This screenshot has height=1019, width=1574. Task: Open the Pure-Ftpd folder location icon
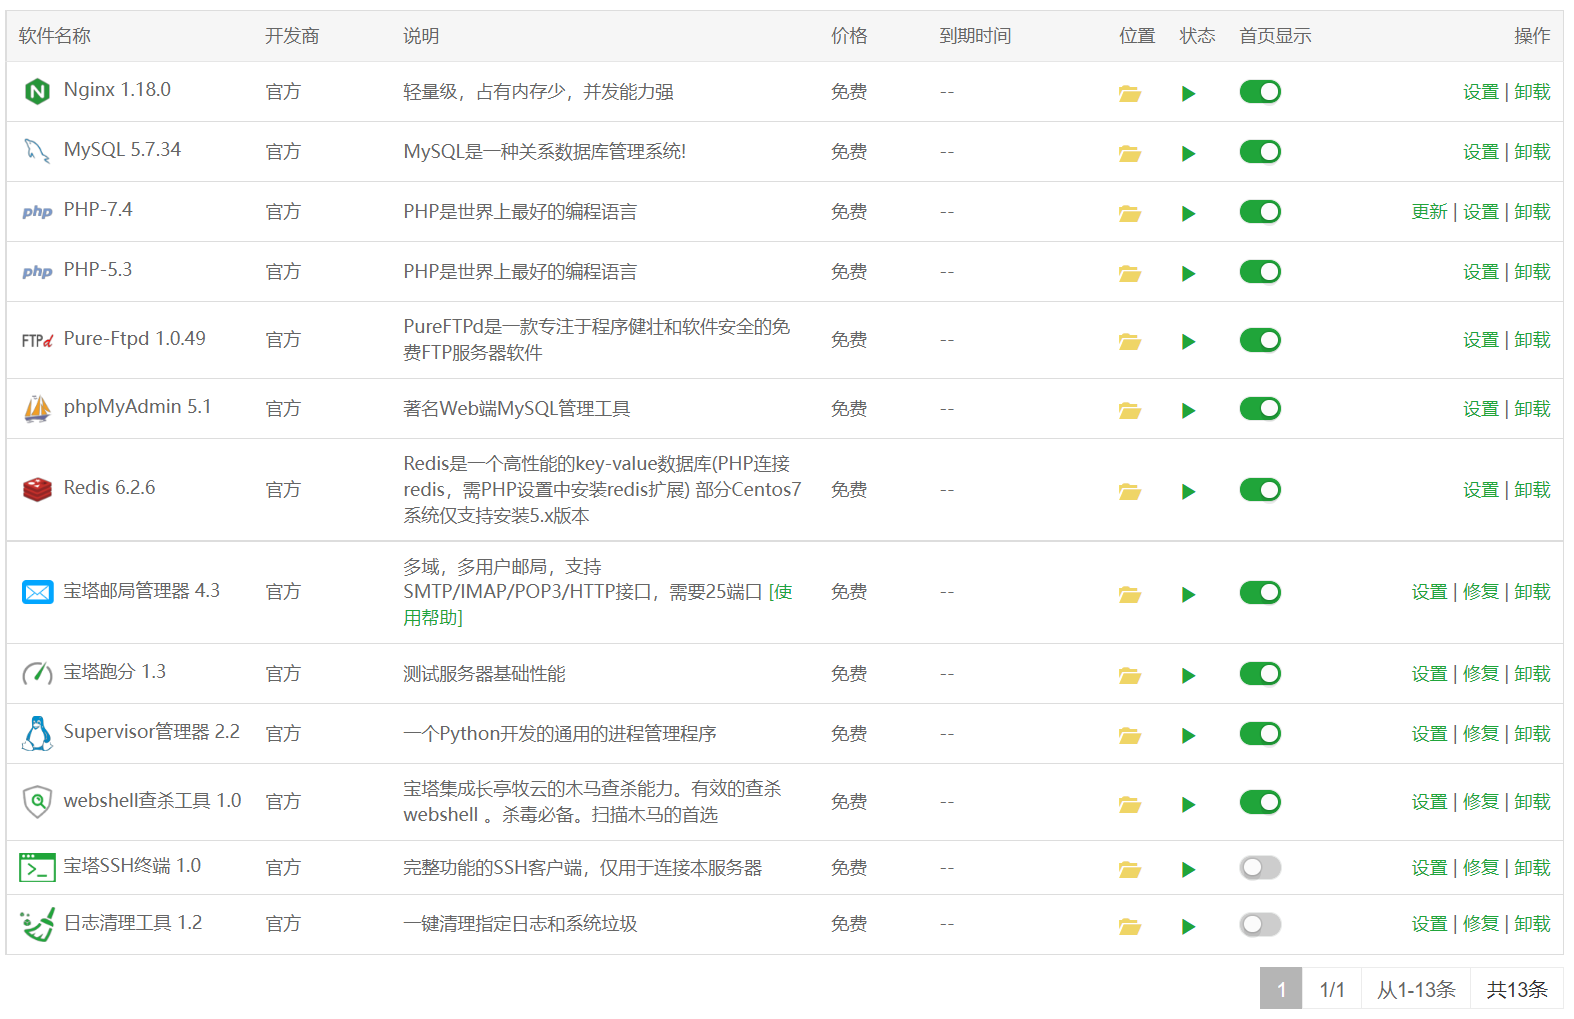coord(1130,341)
